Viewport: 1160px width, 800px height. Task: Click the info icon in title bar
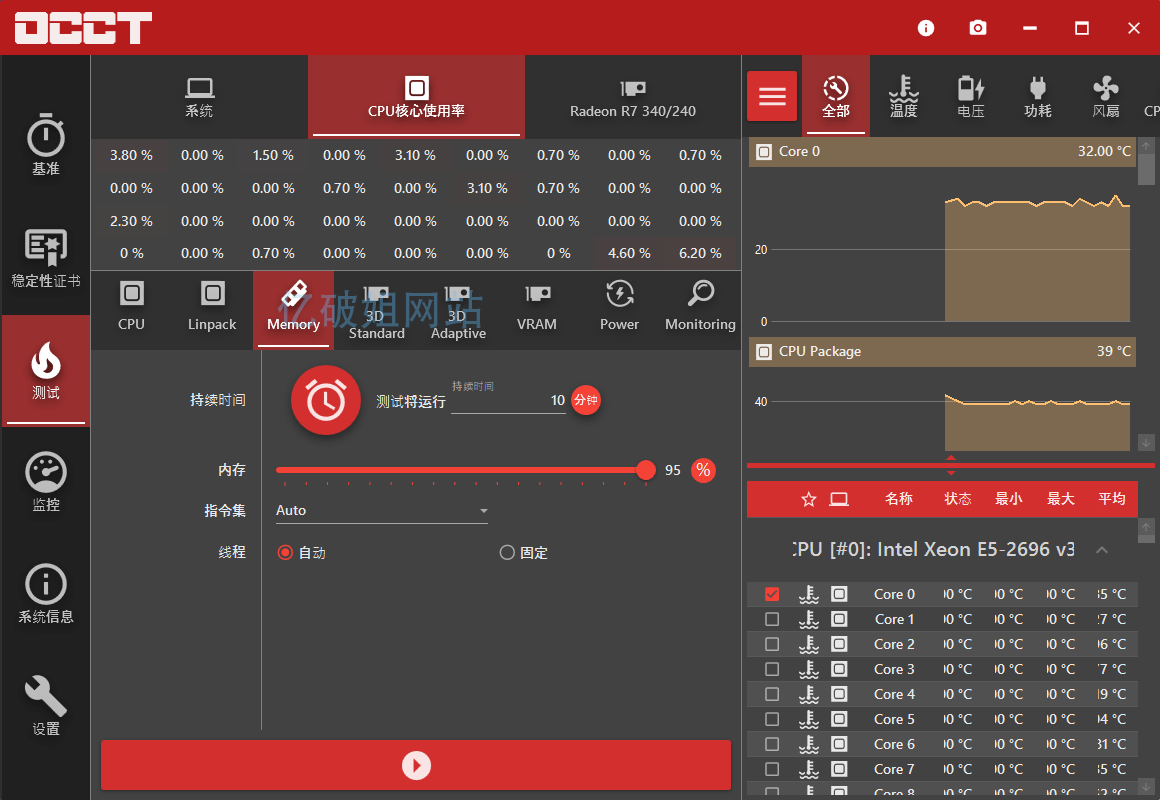926,28
